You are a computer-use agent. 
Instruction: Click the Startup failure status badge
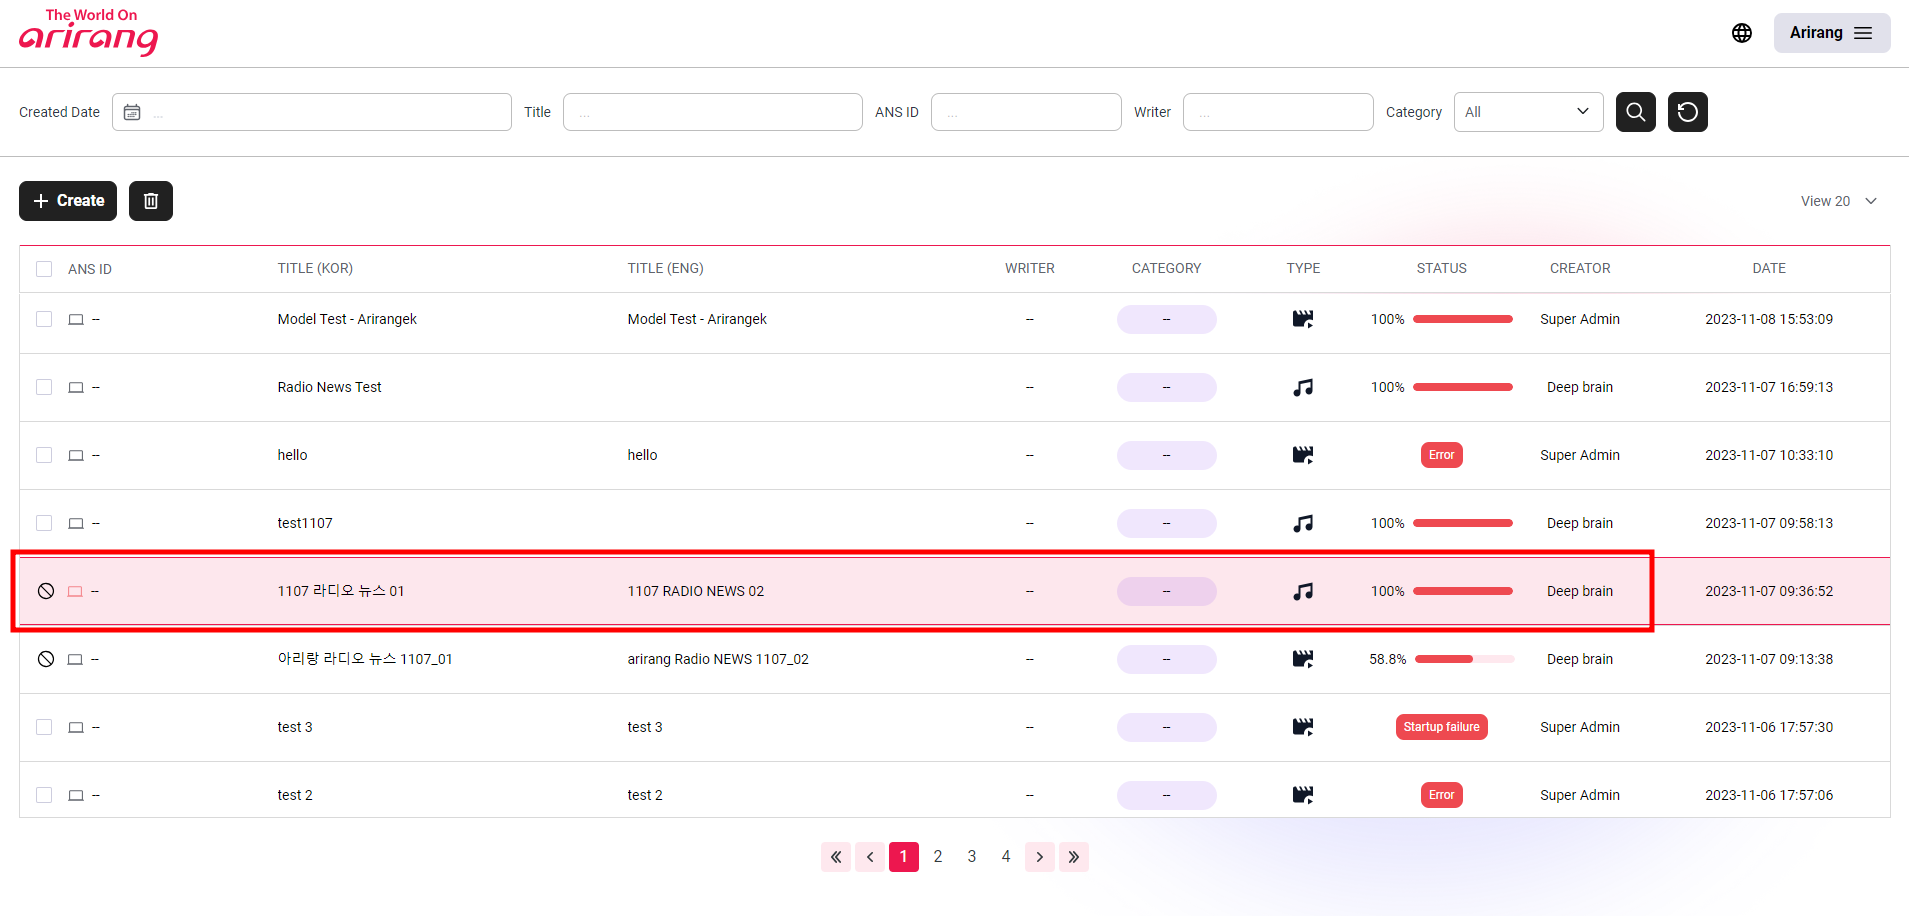[1441, 727]
